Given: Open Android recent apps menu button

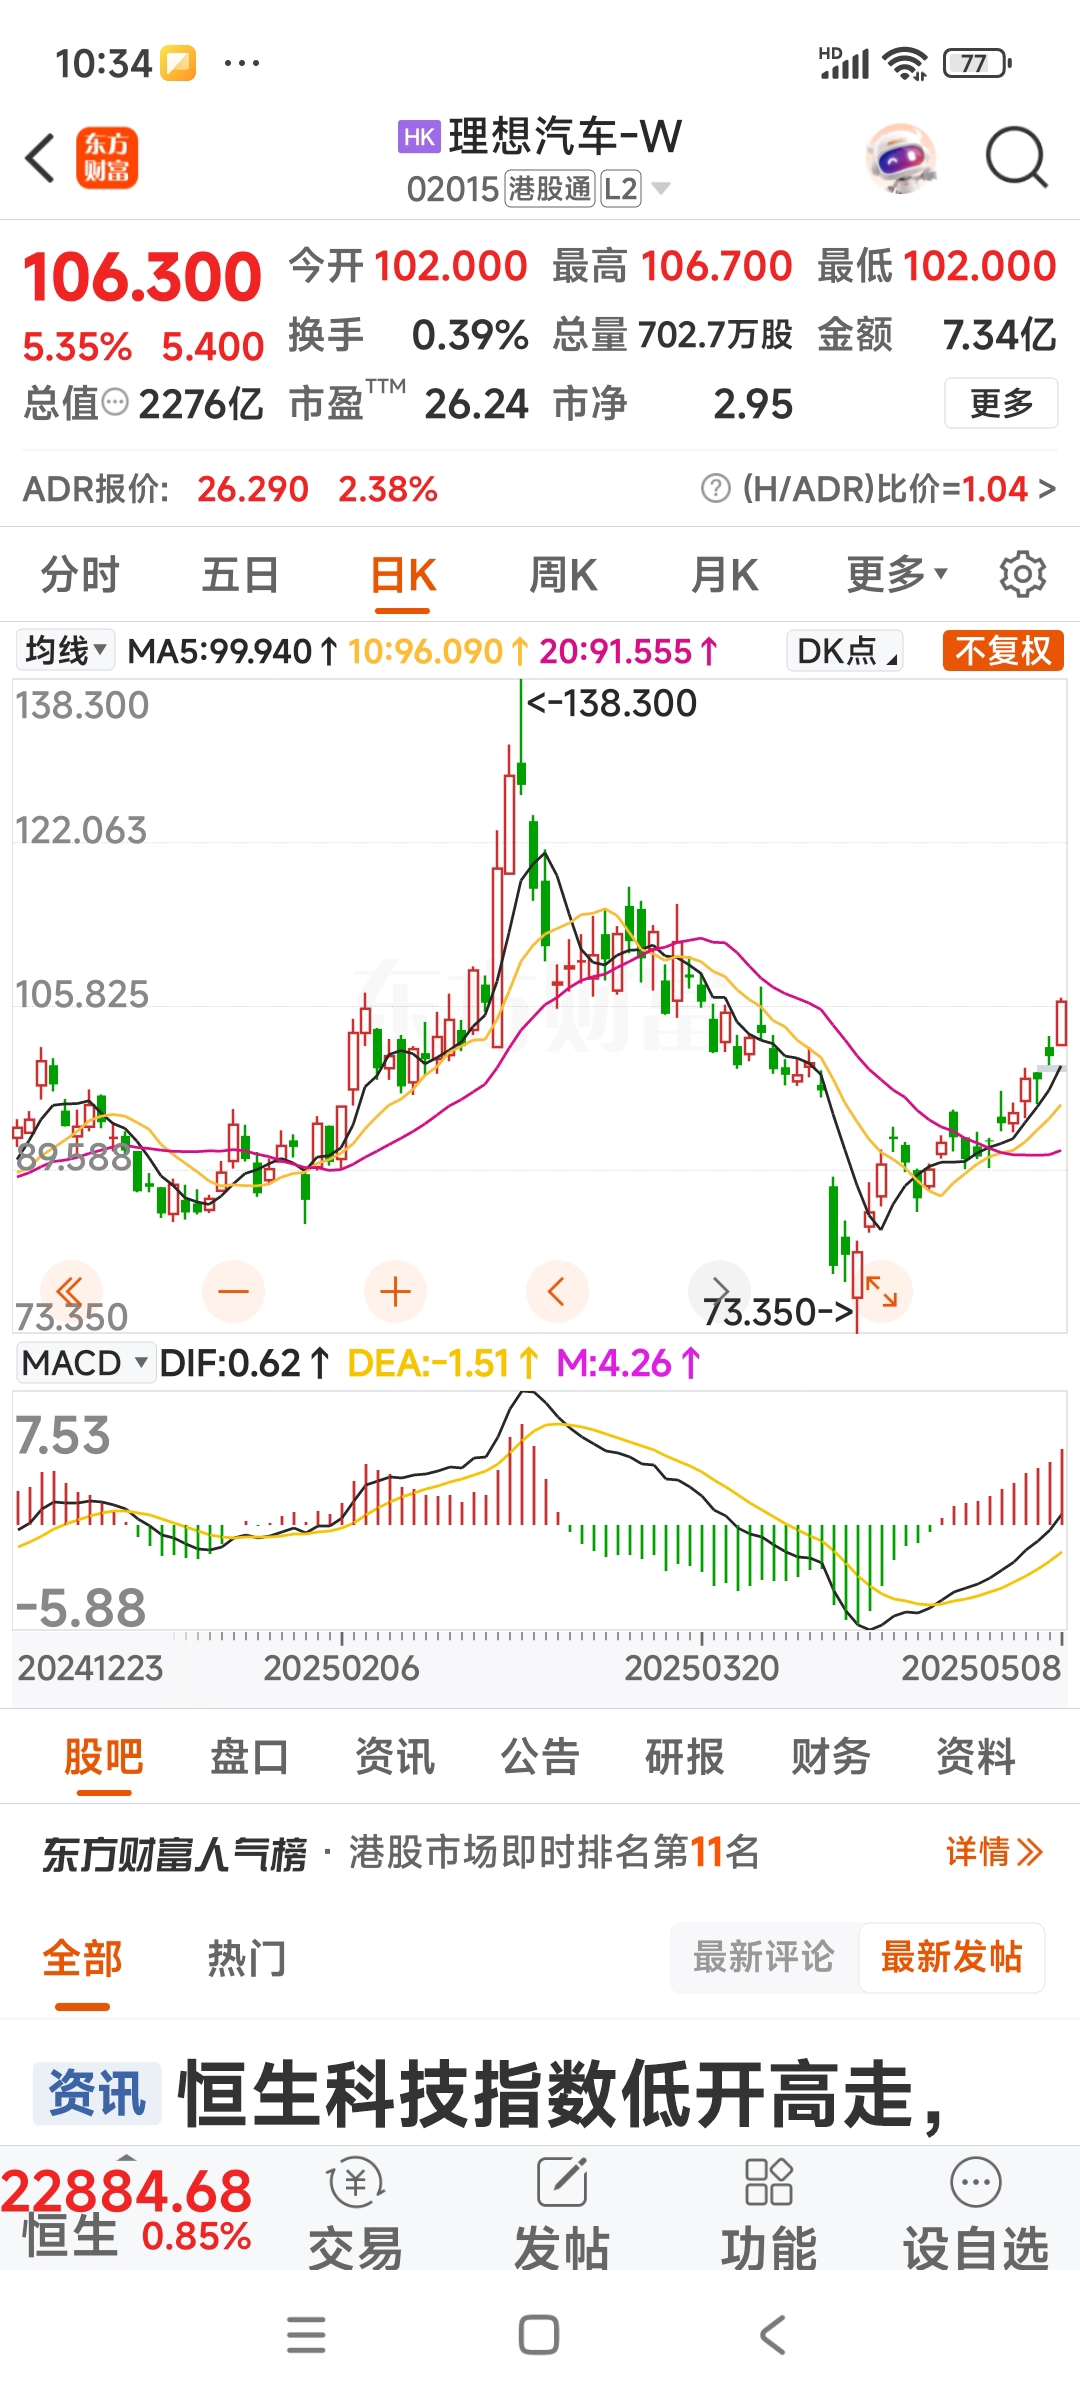Looking at the screenshot, I should pyautogui.click(x=306, y=2335).
